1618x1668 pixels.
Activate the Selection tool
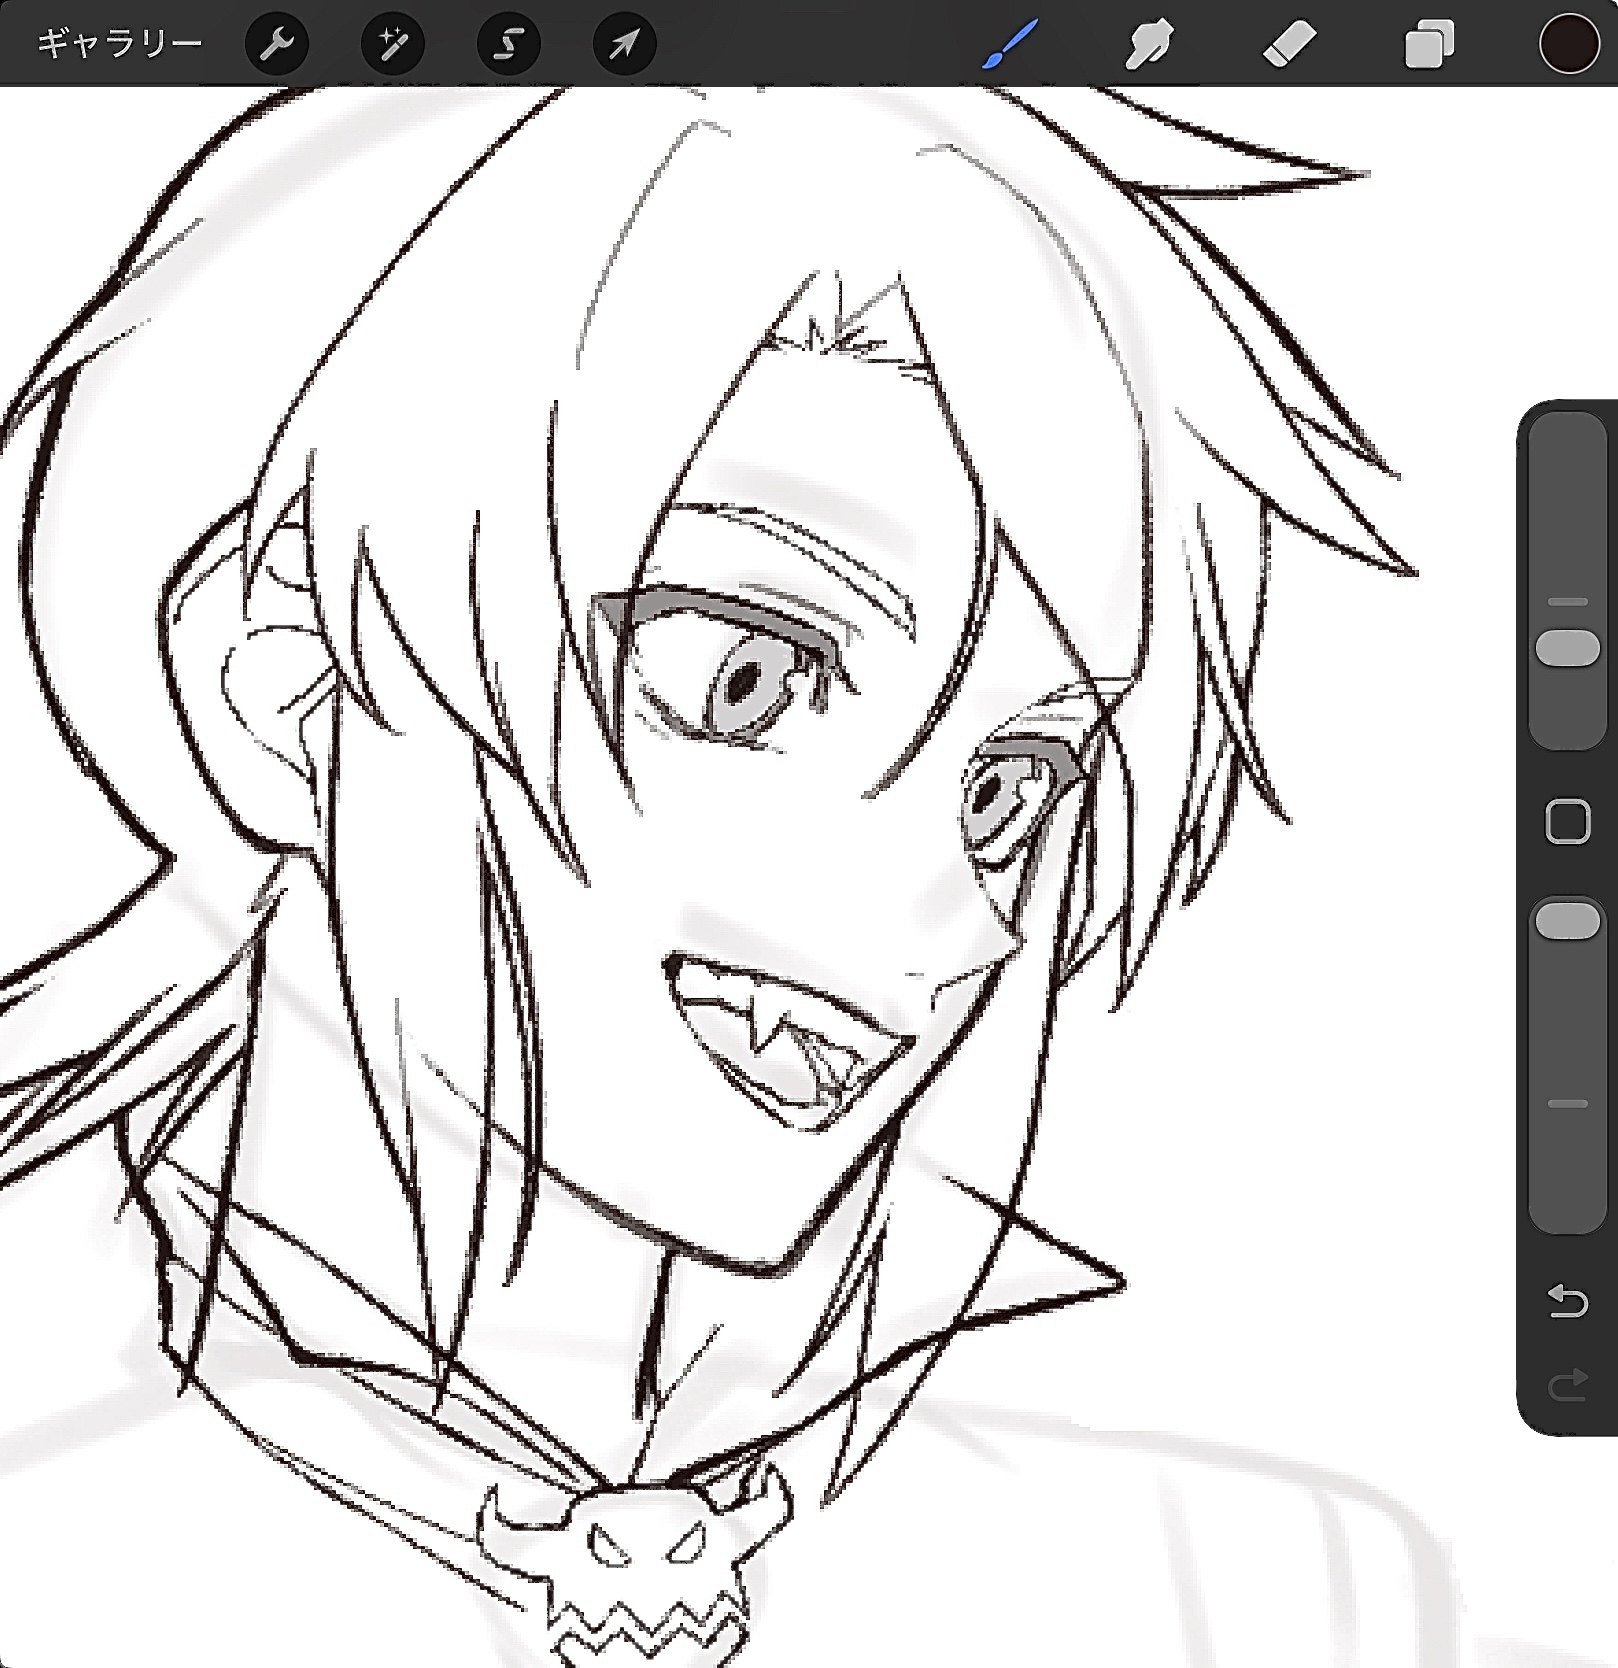pyautogui.click(x=508, y=44)
